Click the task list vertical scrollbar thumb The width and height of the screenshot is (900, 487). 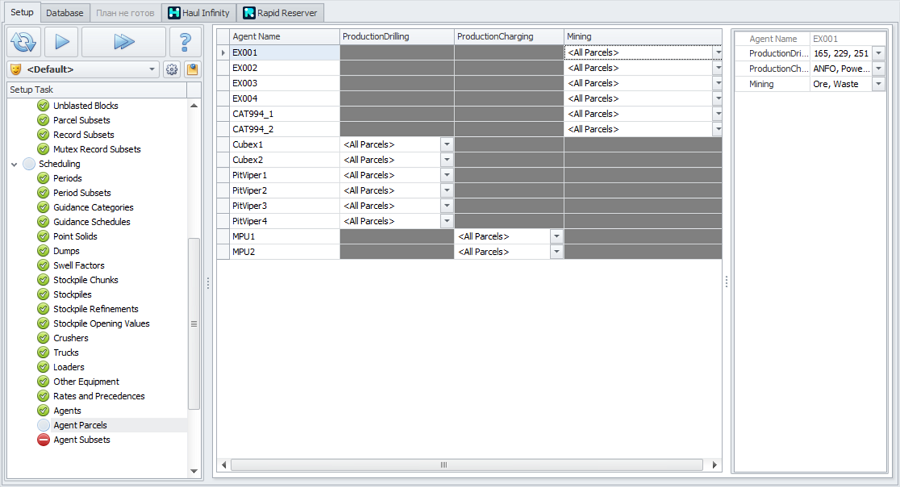click(x=194, y=323)
